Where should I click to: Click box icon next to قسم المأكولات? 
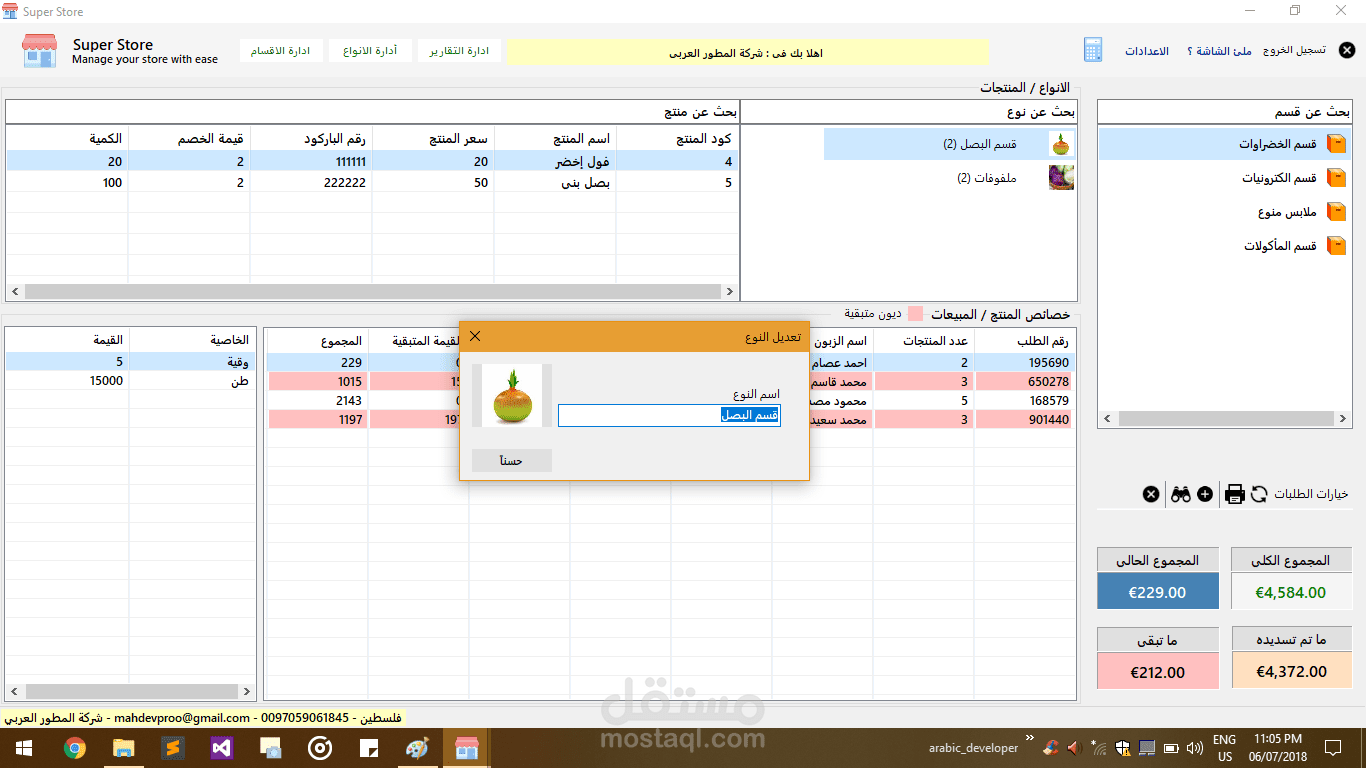pyautogui.click(x=1336, y=246)
